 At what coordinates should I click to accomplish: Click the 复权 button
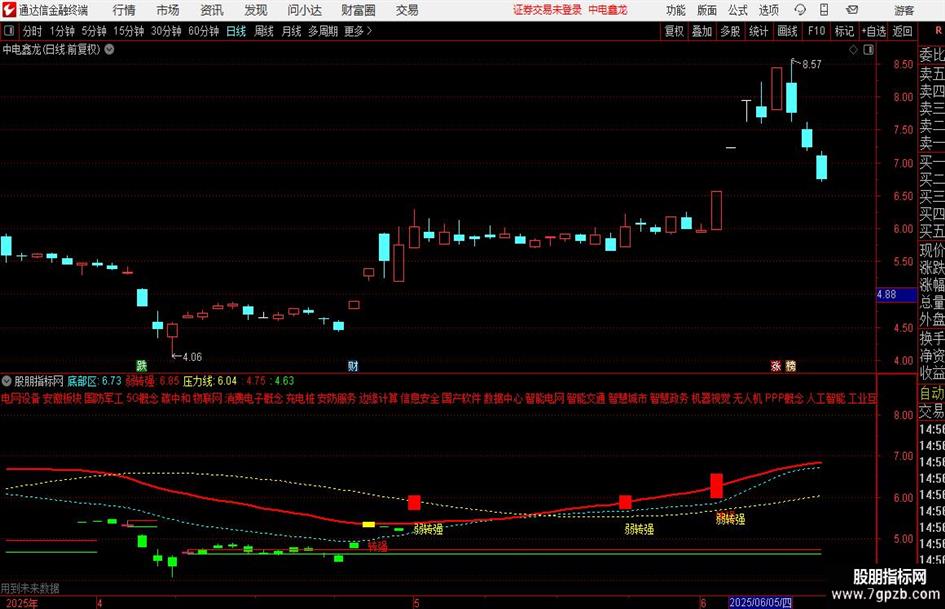coord(674,31)
